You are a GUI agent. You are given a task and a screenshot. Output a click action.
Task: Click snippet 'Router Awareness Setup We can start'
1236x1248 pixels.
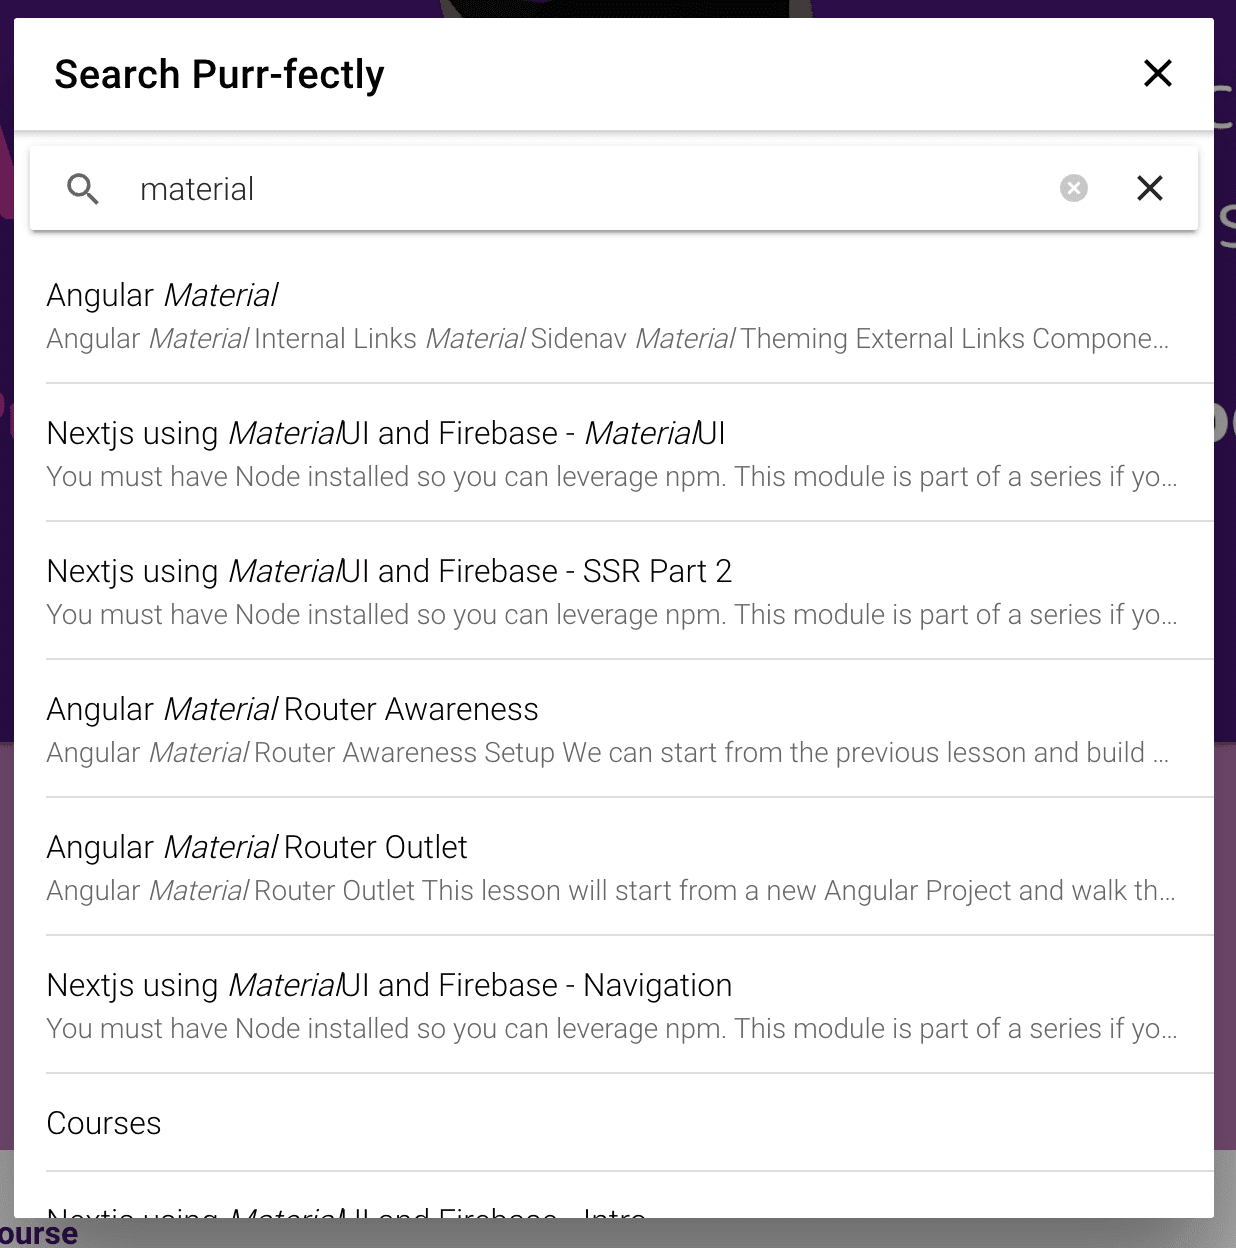click(x=607, y=753)
